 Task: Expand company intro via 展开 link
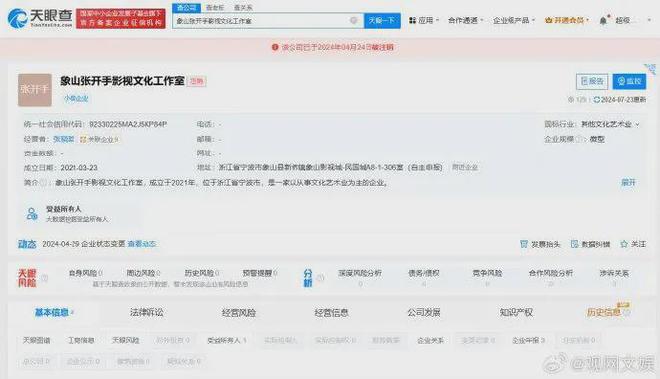[x=628, y=182]
